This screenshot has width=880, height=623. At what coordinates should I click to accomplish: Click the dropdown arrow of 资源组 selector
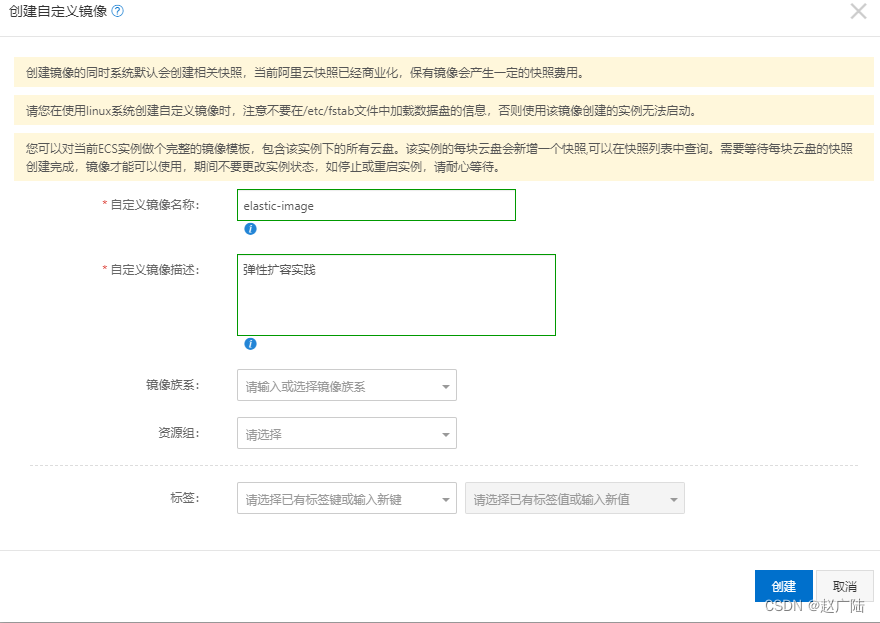[444, 433]
